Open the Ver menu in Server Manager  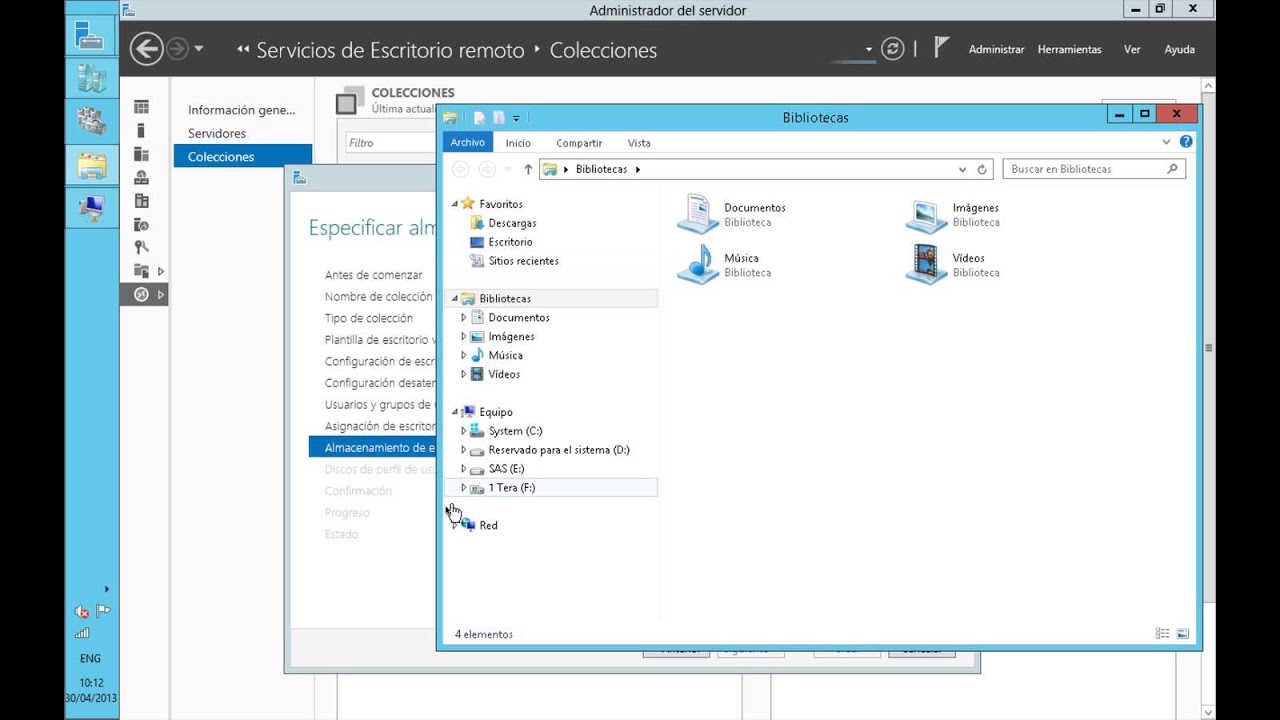(x=1132, y=49)
